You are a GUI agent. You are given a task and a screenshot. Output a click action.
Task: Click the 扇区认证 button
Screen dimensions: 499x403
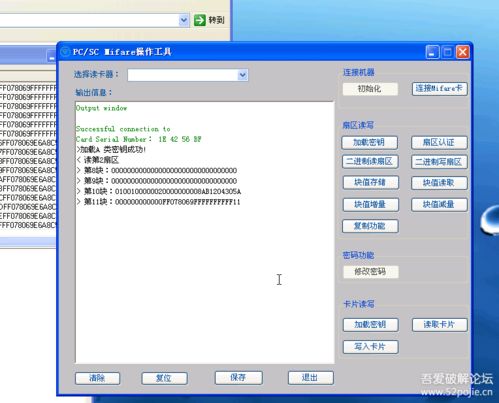click(x=439, y=143)
